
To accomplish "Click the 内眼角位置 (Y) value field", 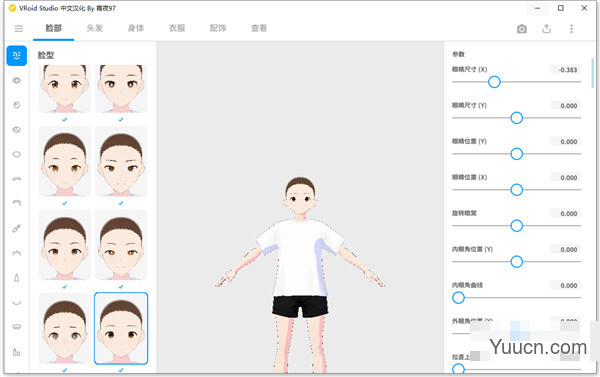I will tap(566, 250).
